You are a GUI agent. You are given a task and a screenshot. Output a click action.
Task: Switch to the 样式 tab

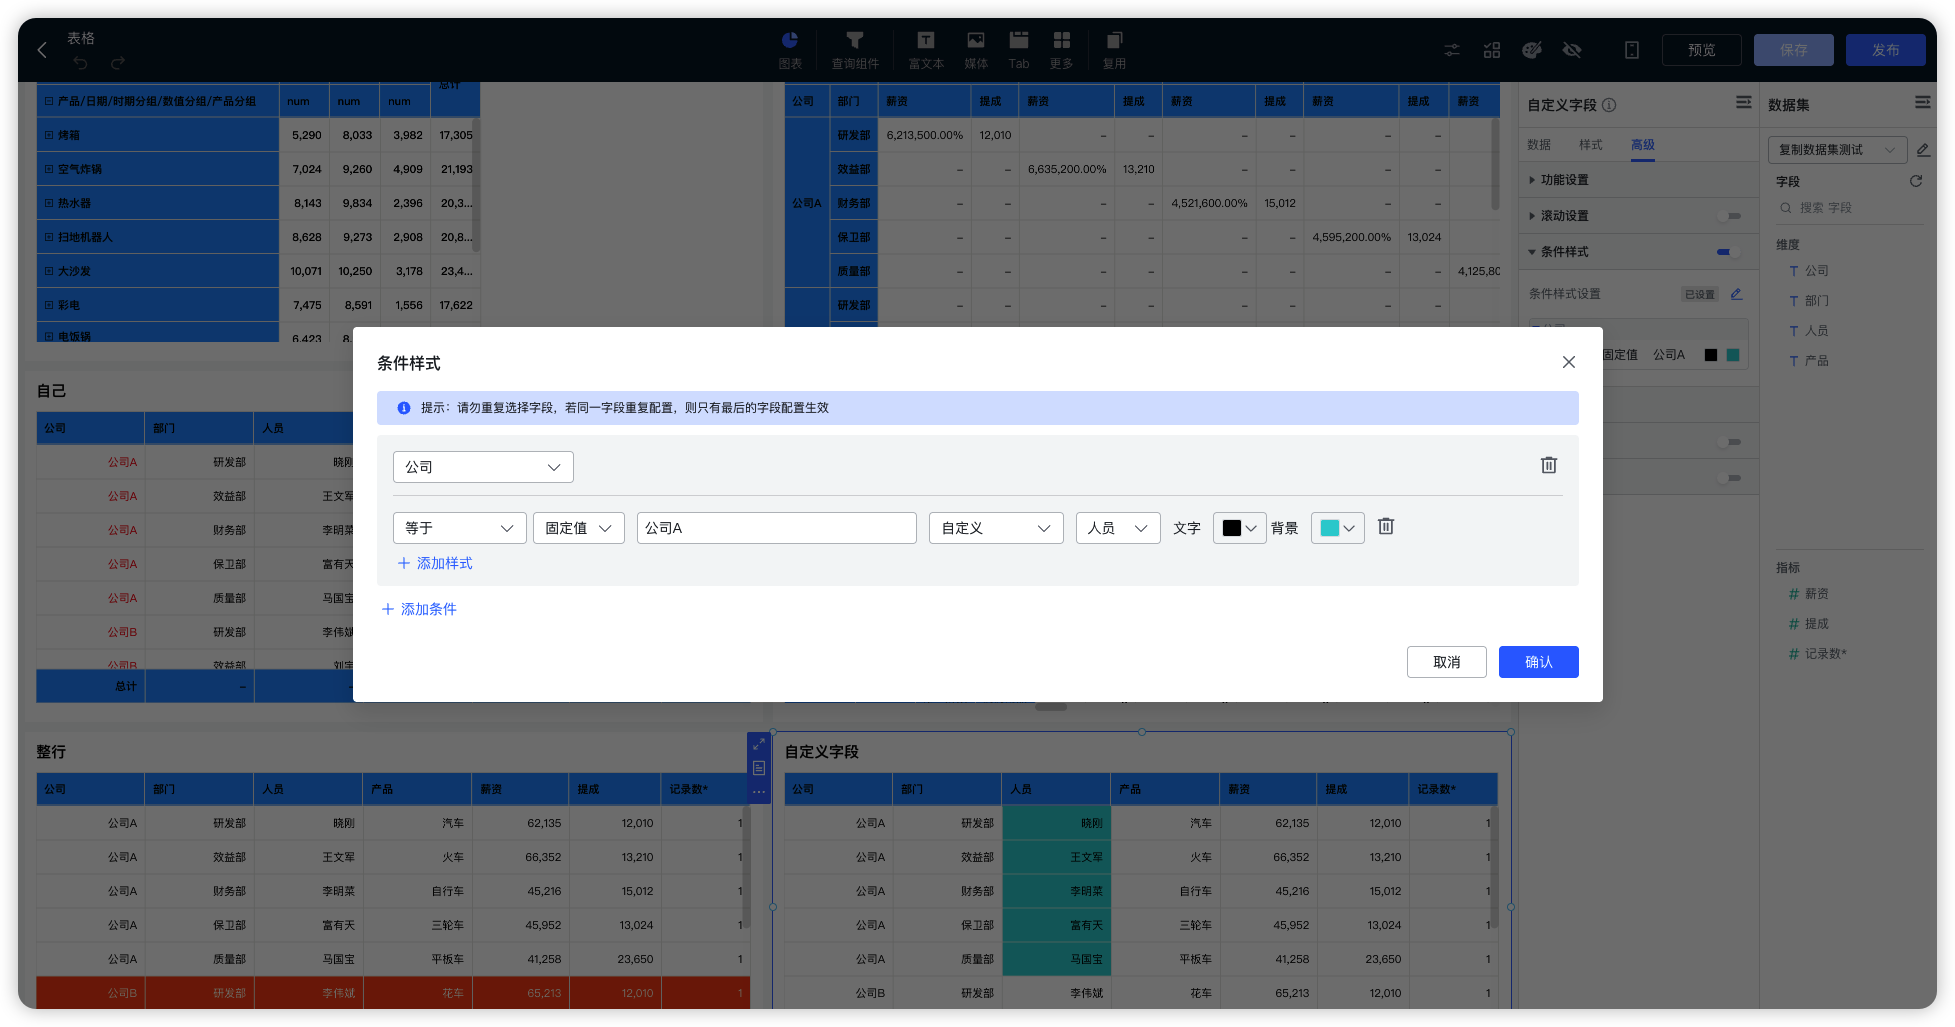click(x=1591, y=145)
